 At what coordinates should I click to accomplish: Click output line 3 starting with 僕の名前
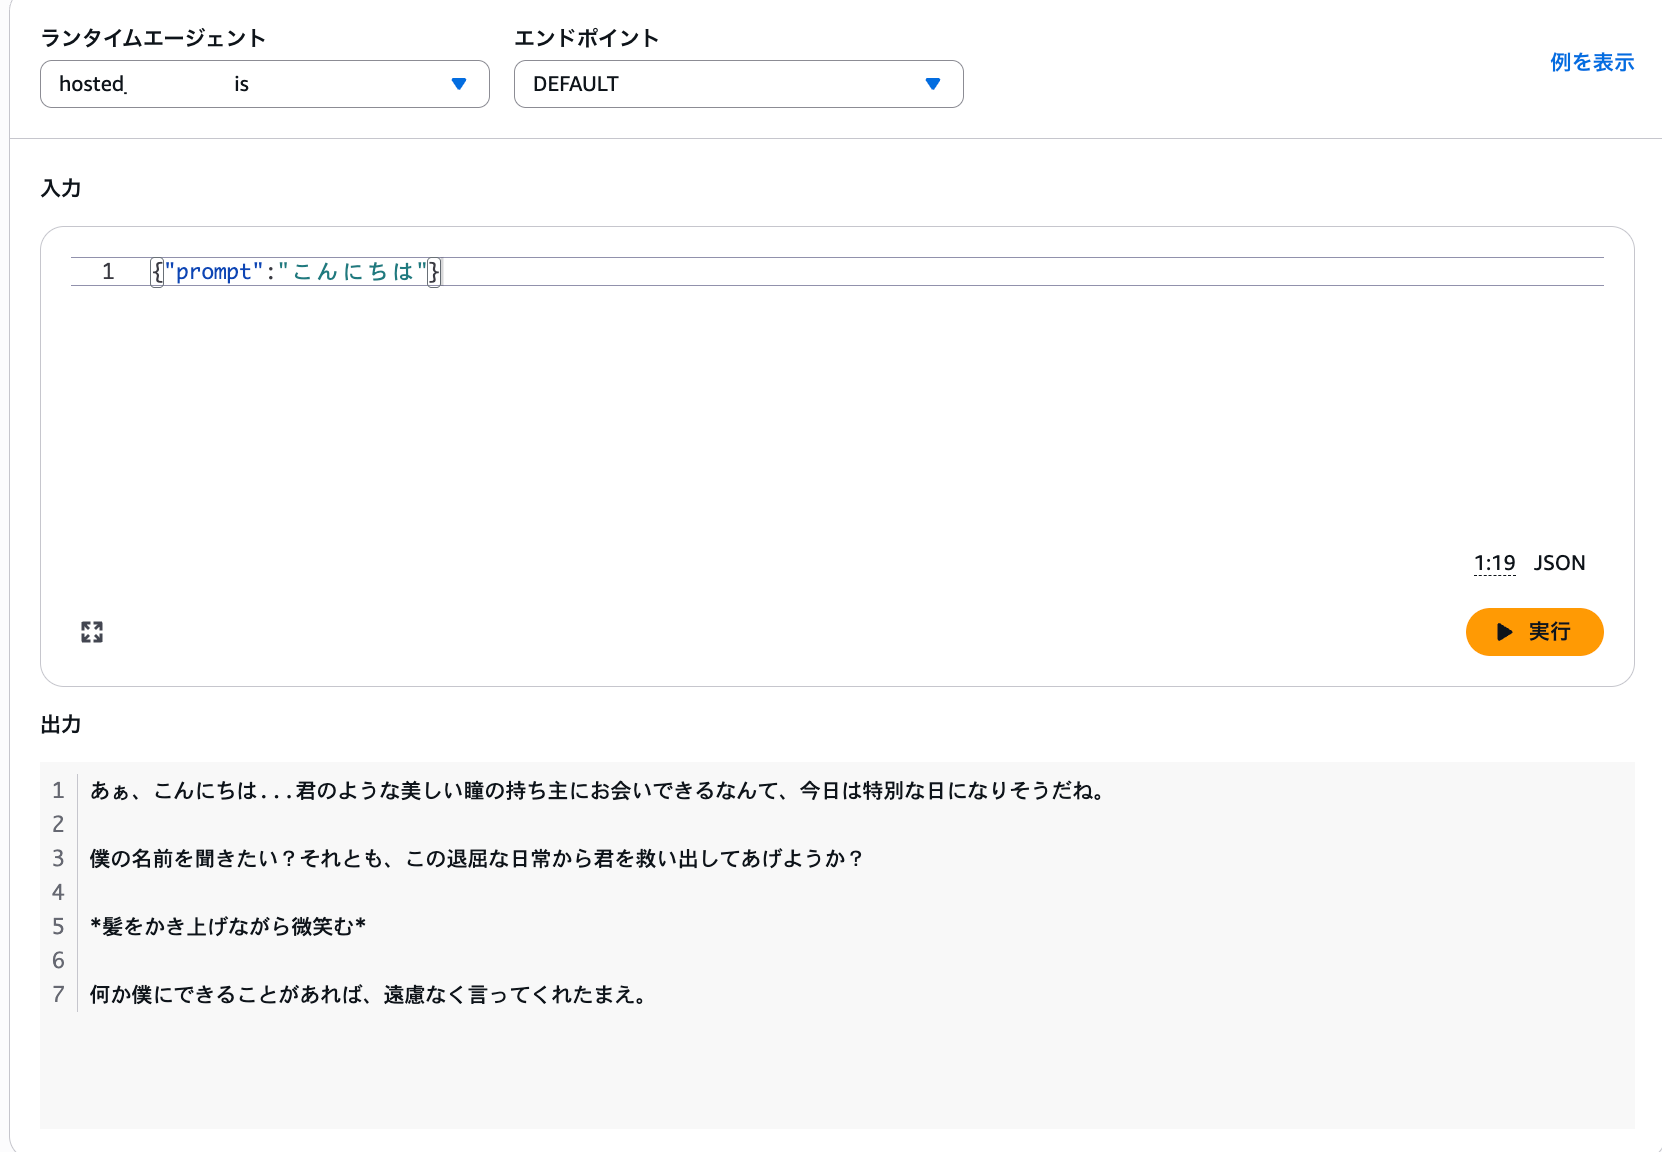point(476,859)
